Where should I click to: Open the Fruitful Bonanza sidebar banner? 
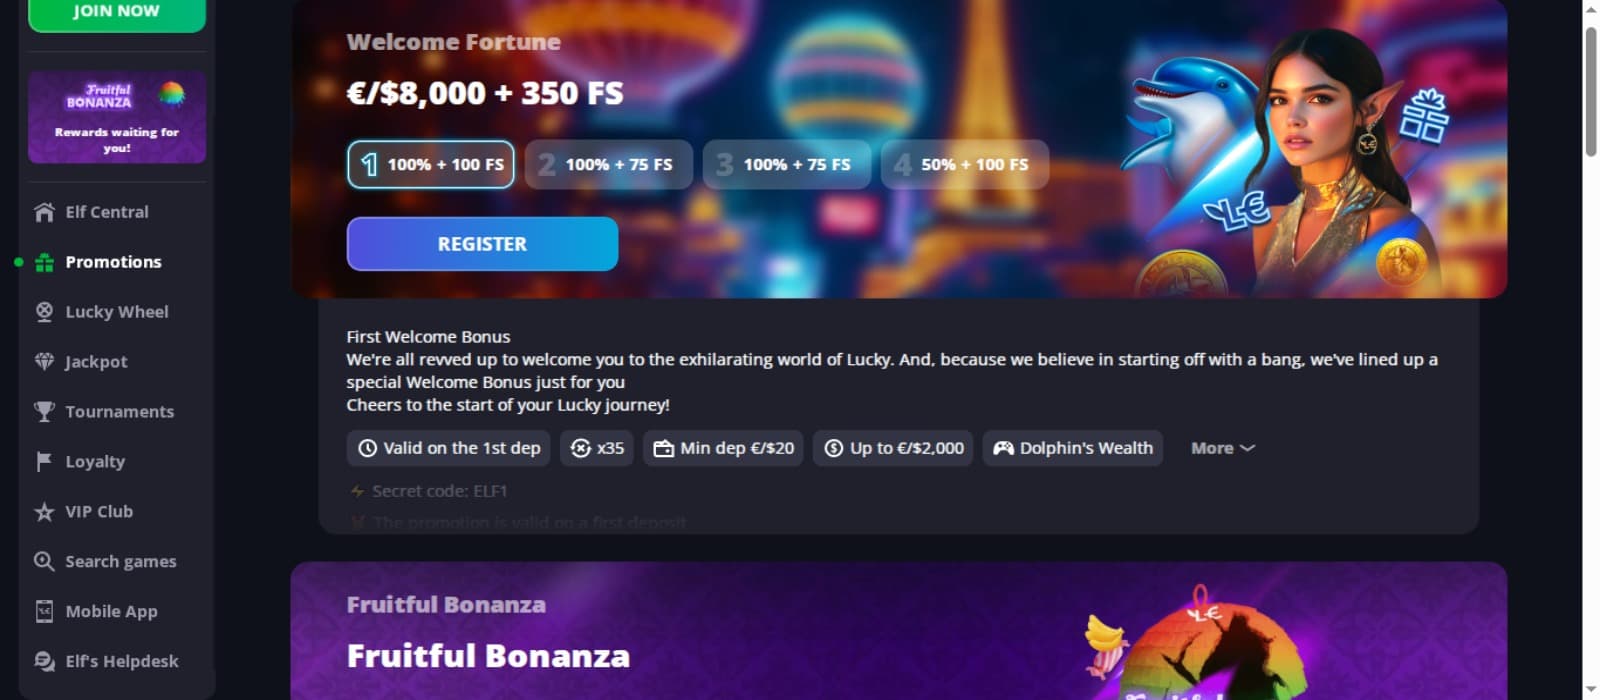click(x=117, y=117)
